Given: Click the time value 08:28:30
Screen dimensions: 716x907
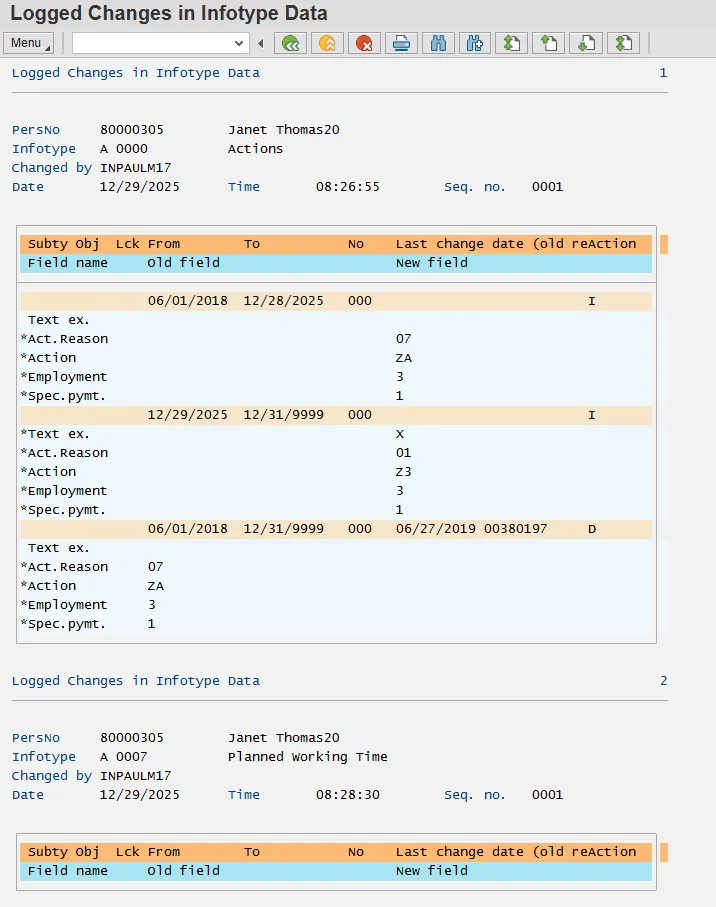Looking at the screenshot, I should 348,795.
